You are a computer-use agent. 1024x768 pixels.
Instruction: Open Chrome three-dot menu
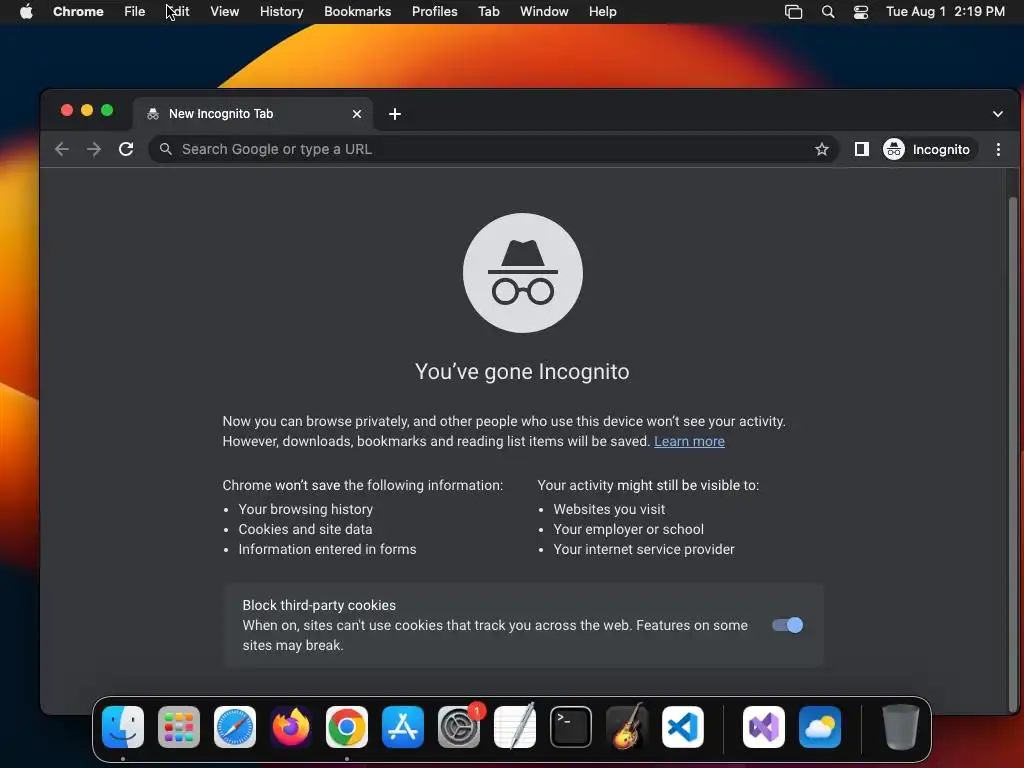pos(998,150)
